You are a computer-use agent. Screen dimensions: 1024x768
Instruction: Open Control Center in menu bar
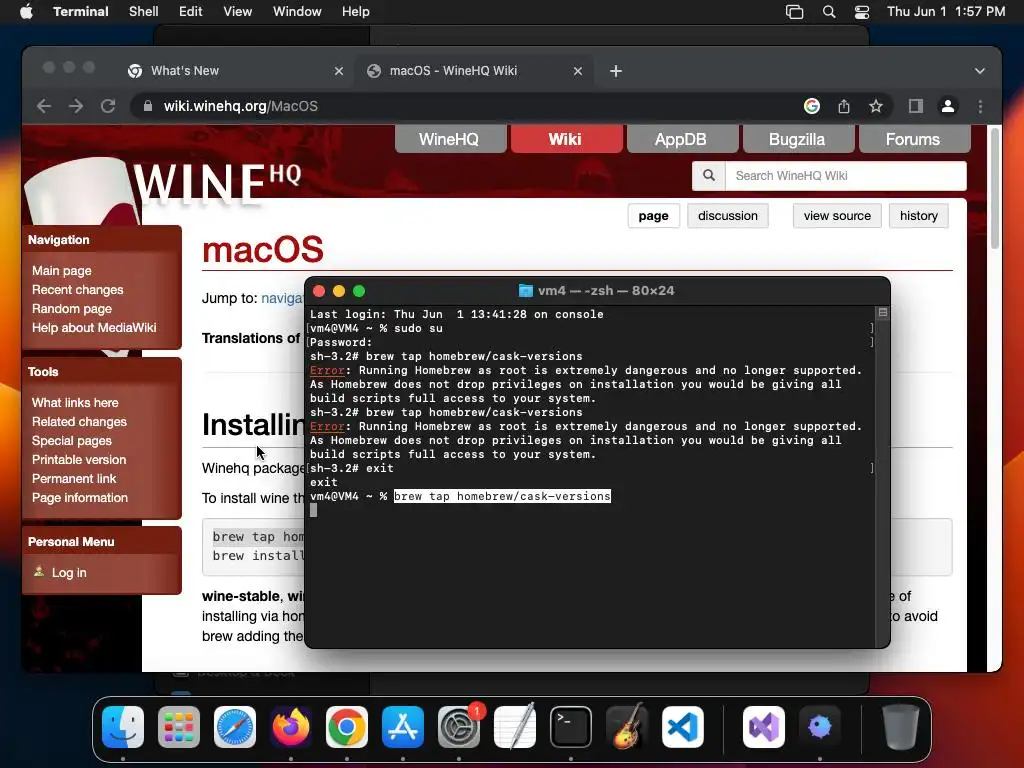pyautogui.click(x=861, y=12)
